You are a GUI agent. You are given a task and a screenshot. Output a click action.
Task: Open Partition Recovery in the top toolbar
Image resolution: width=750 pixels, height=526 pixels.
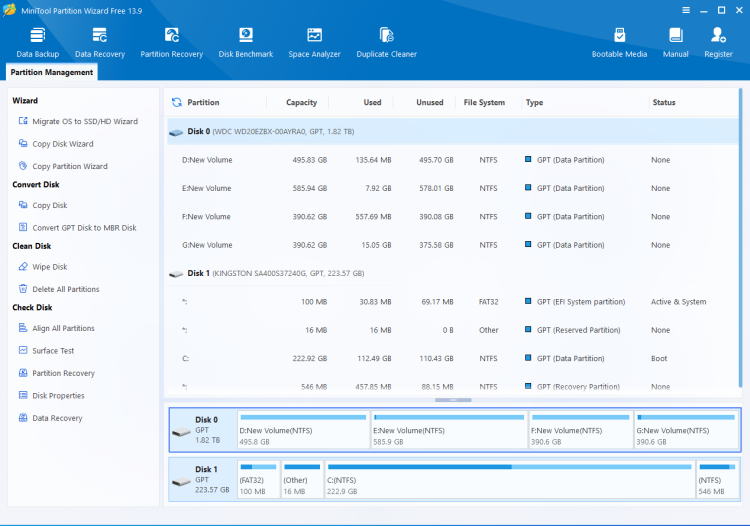(172, 43)
